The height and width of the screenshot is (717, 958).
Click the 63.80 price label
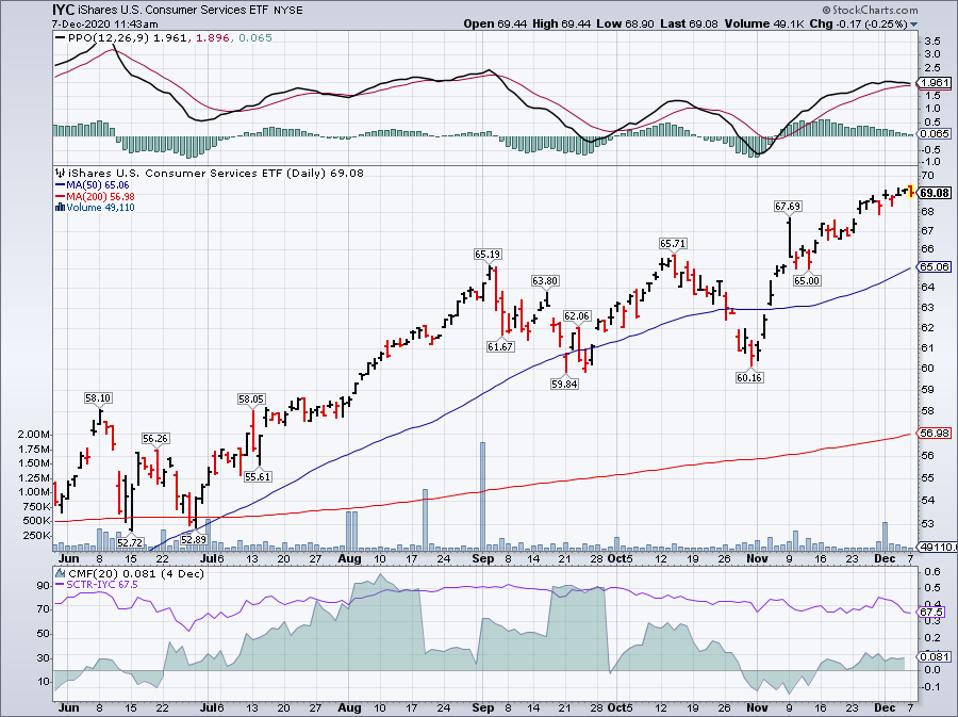point(545,281)
